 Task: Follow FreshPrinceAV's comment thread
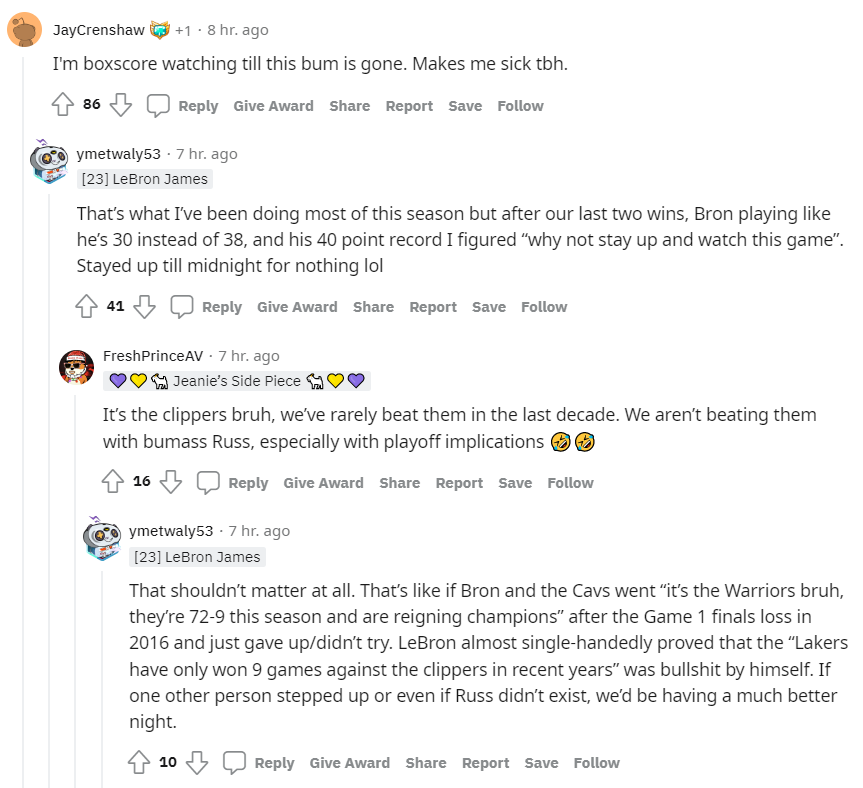point(570,483)
